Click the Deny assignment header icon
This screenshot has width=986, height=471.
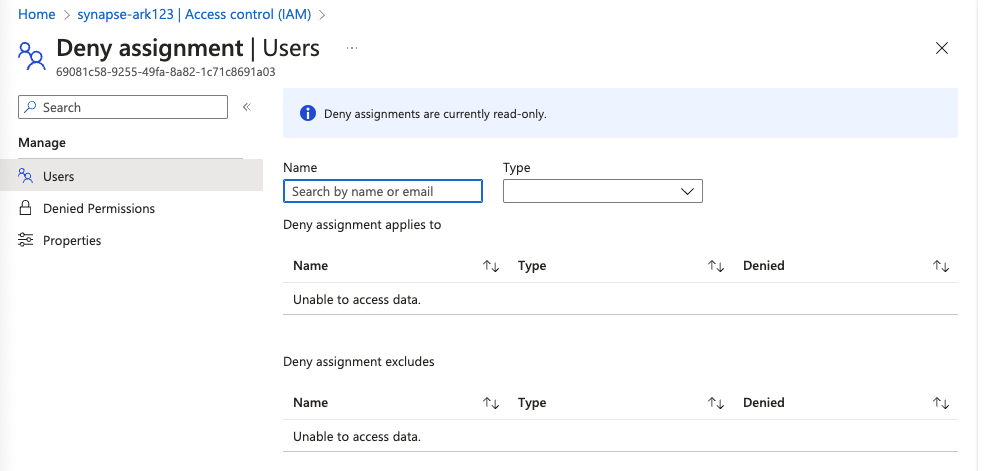tap(33, 56)
